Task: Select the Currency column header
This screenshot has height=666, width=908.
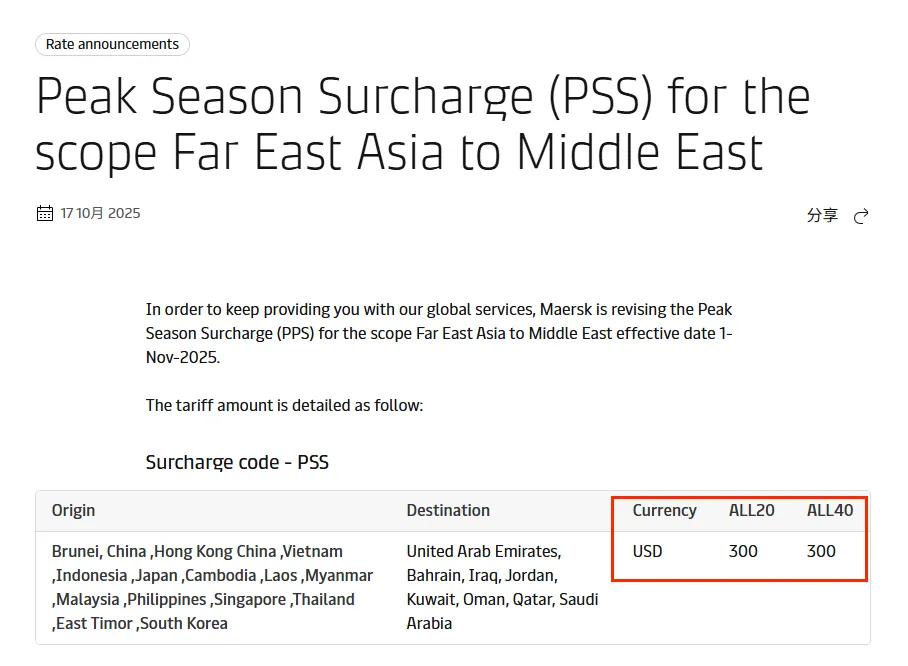Action: tap(664, 510)
